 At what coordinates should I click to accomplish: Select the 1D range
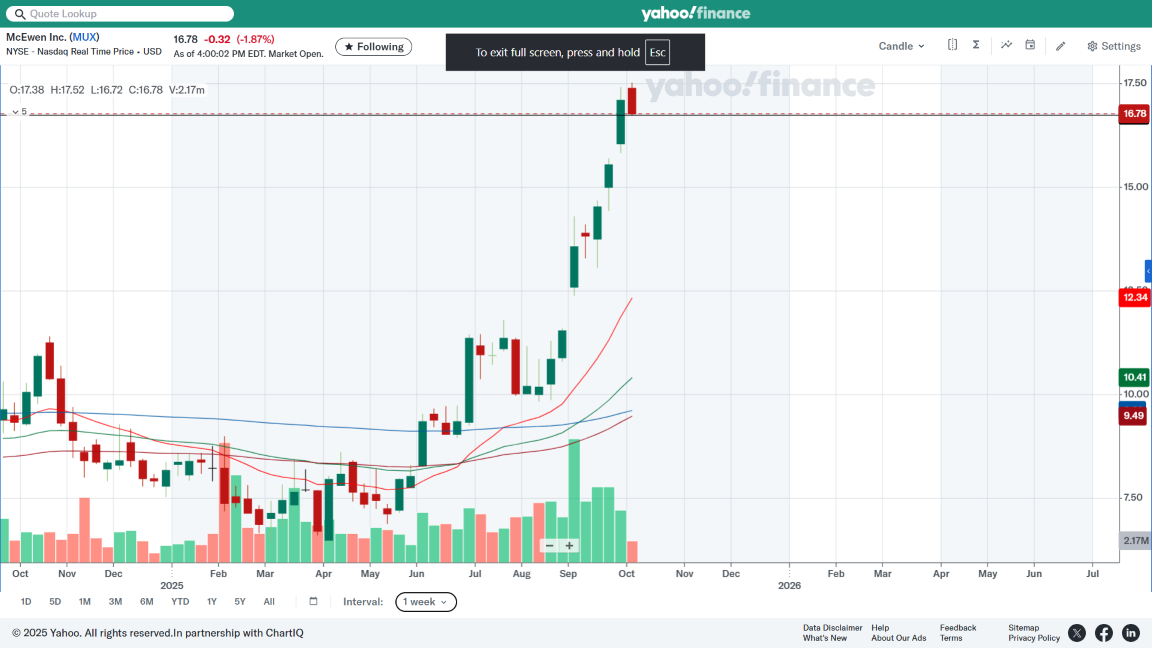pyautogui.click(x=26, y=601)
